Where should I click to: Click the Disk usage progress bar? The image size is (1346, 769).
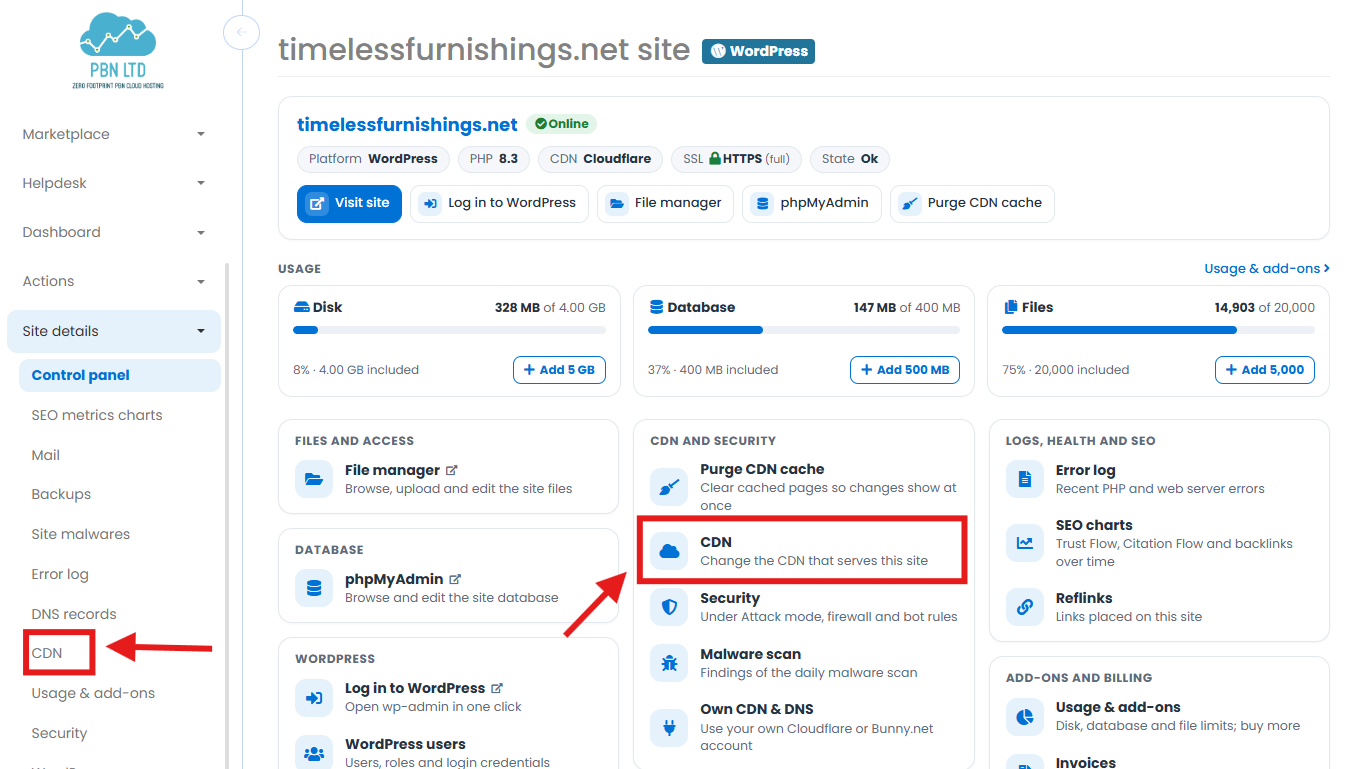pos(449,330)
